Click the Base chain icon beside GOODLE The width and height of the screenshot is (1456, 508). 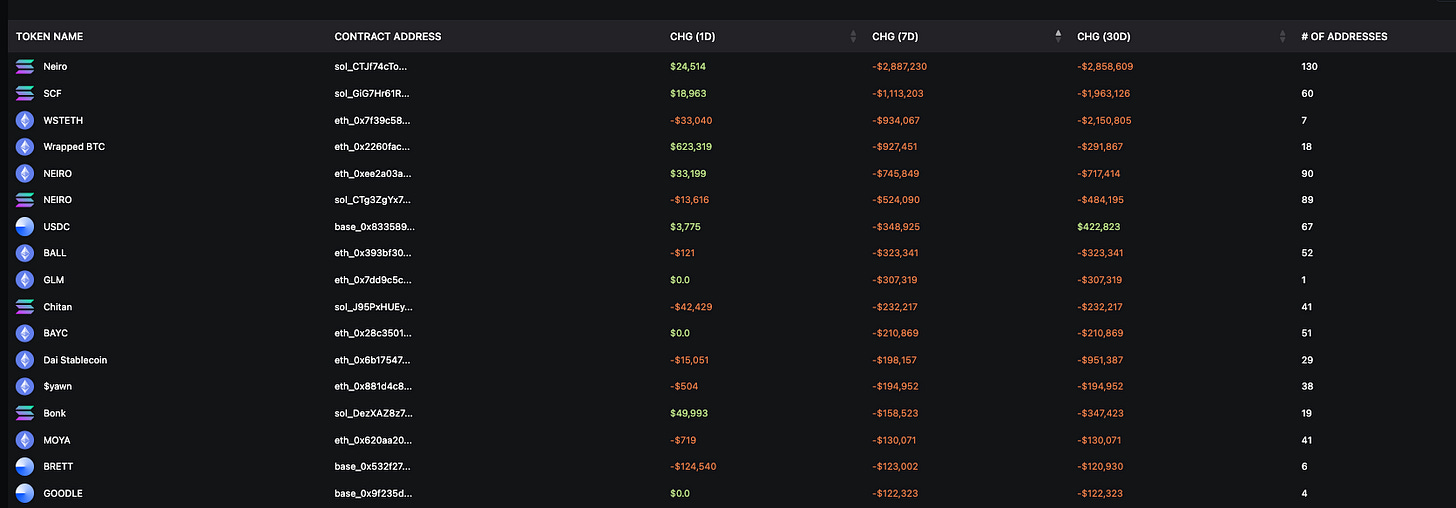click(x=25, y=493)
